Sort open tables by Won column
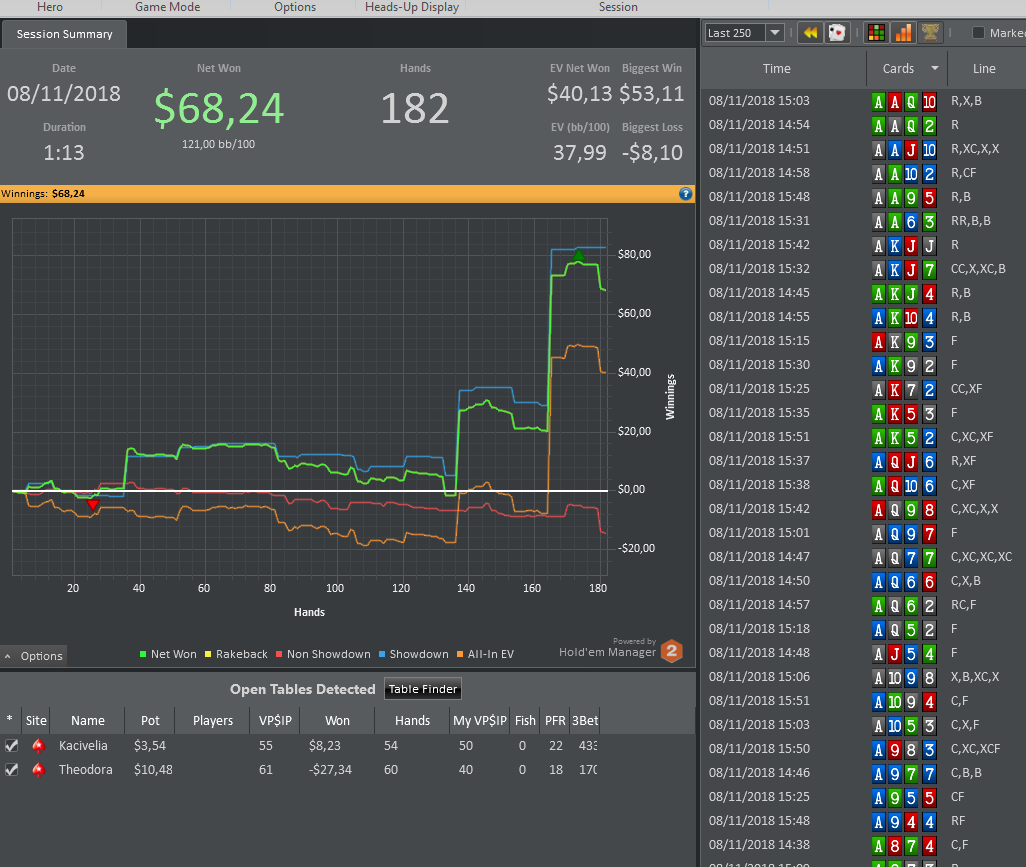 click(337, 720)
